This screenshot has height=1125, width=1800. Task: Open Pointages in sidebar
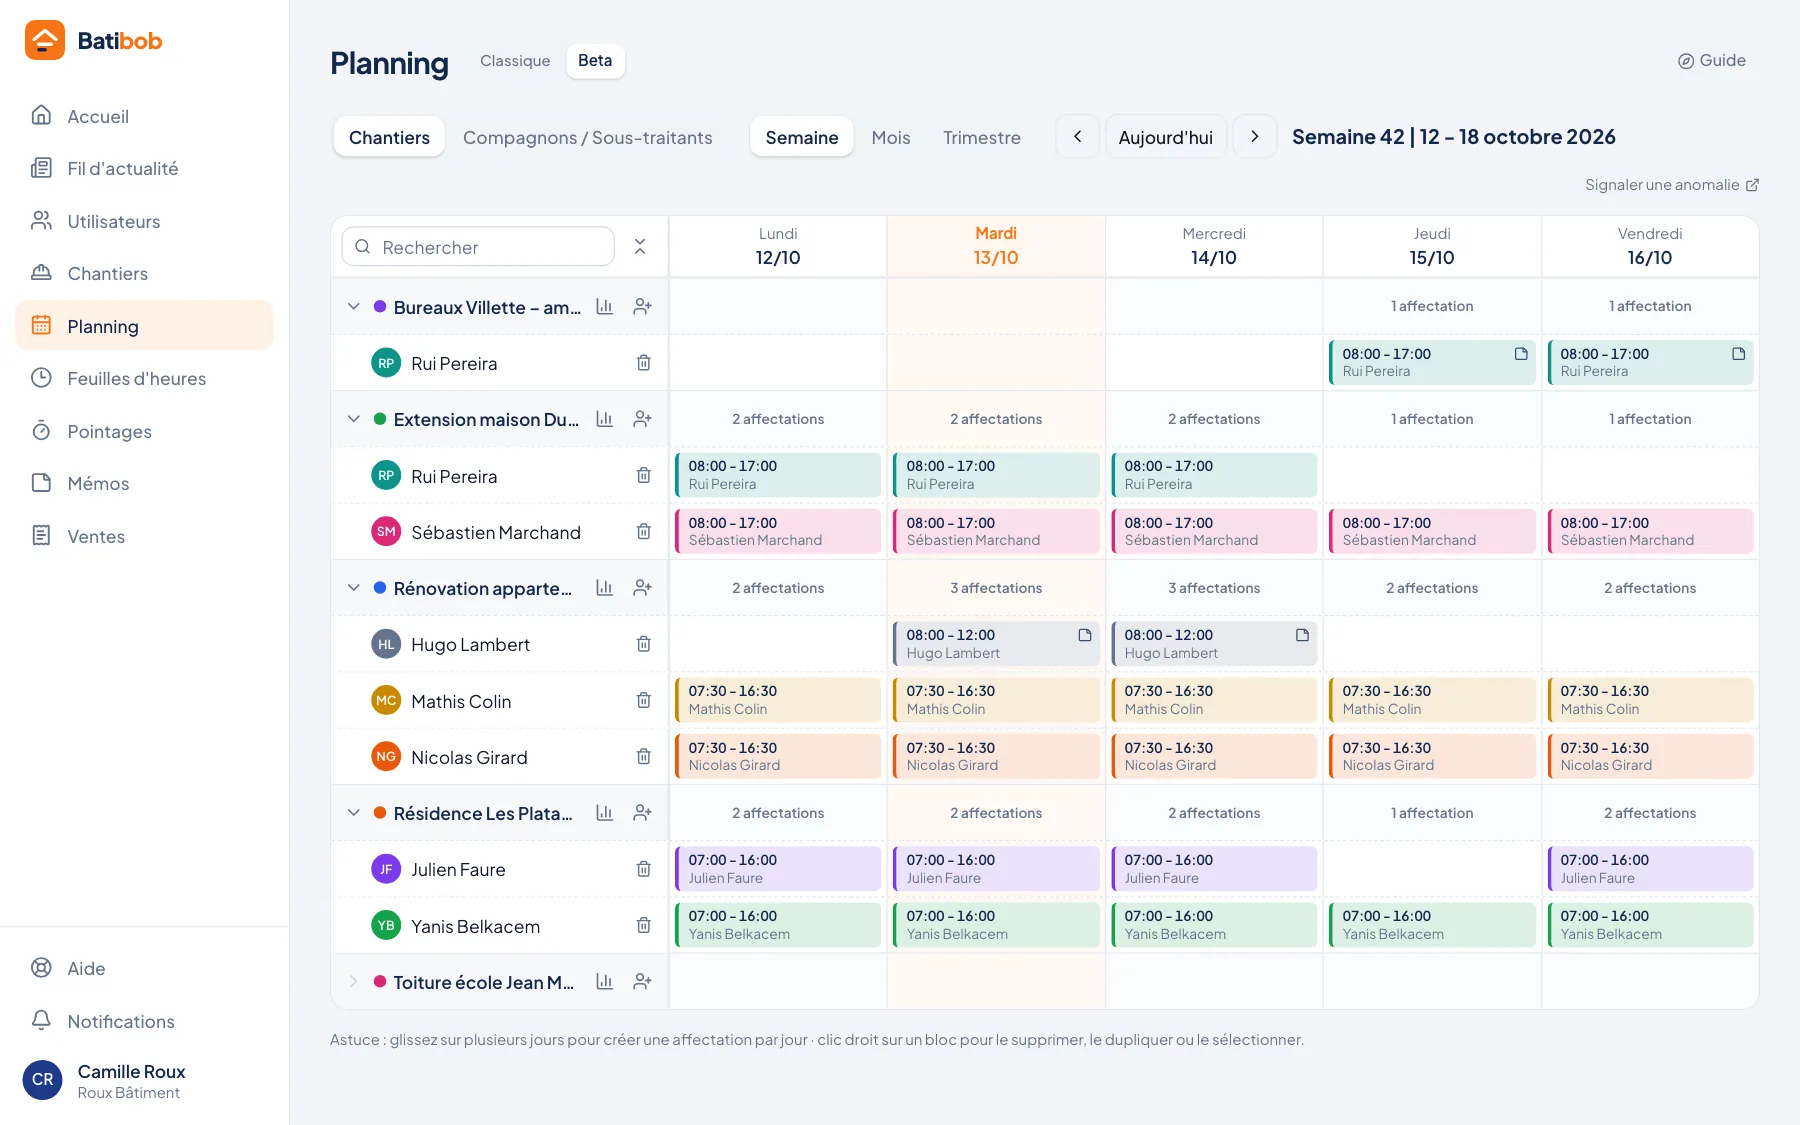point(145,431)
